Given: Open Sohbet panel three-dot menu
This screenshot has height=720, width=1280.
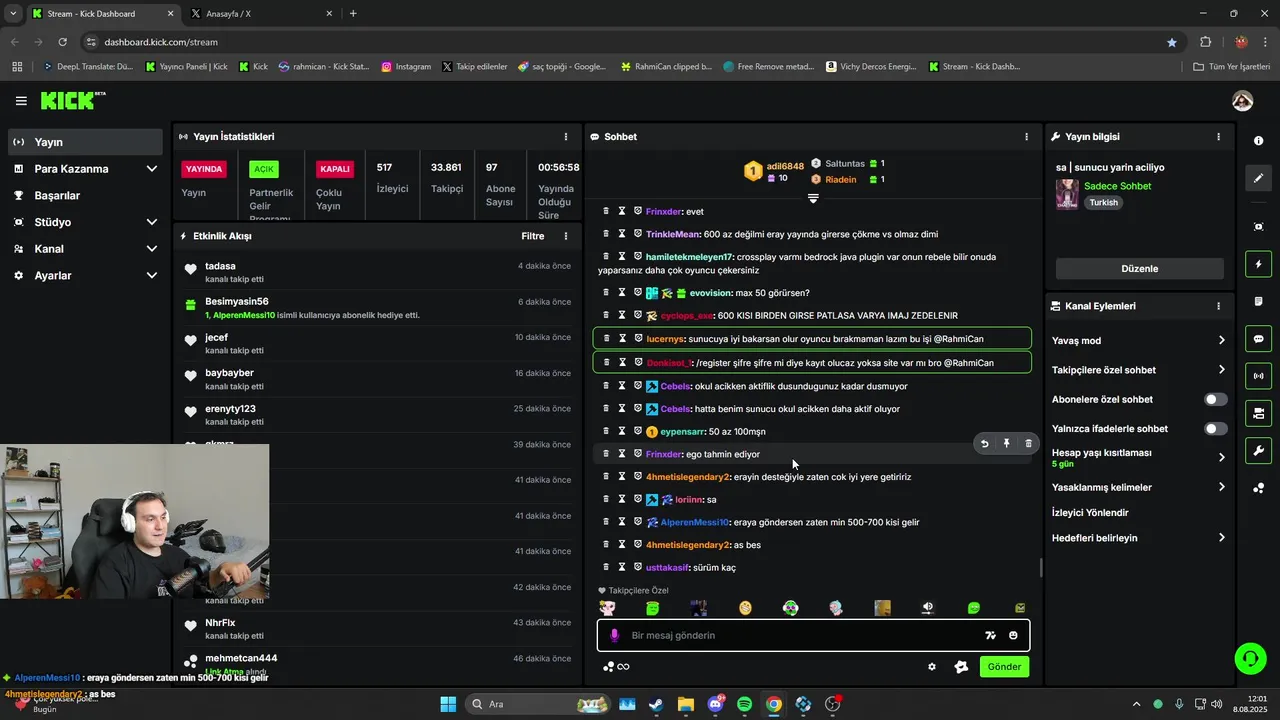Looking at the screenshot, I should coord(1026,136).
